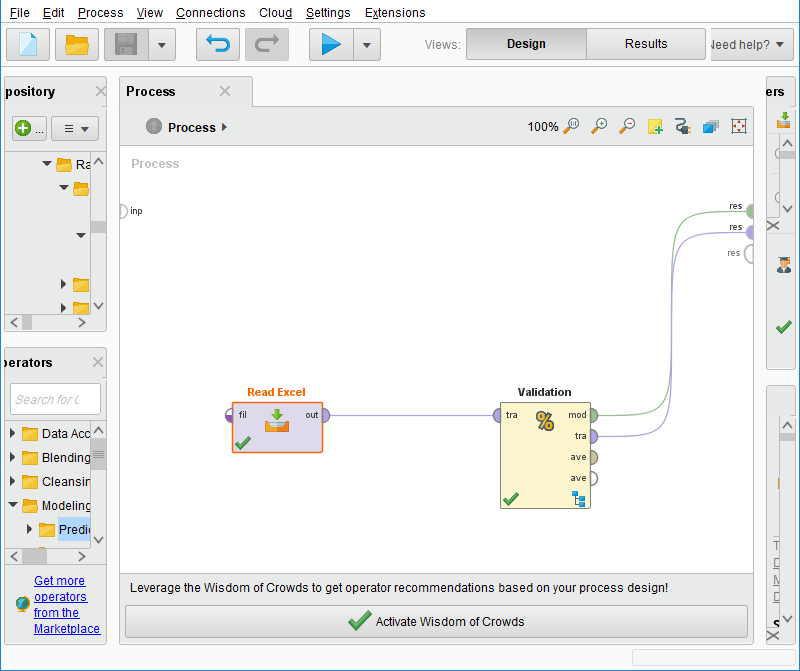Image resolution: width=800 pixels, height=671 pixels.
Task: Click the import icon in the right panel
Action: coord(783,120)
